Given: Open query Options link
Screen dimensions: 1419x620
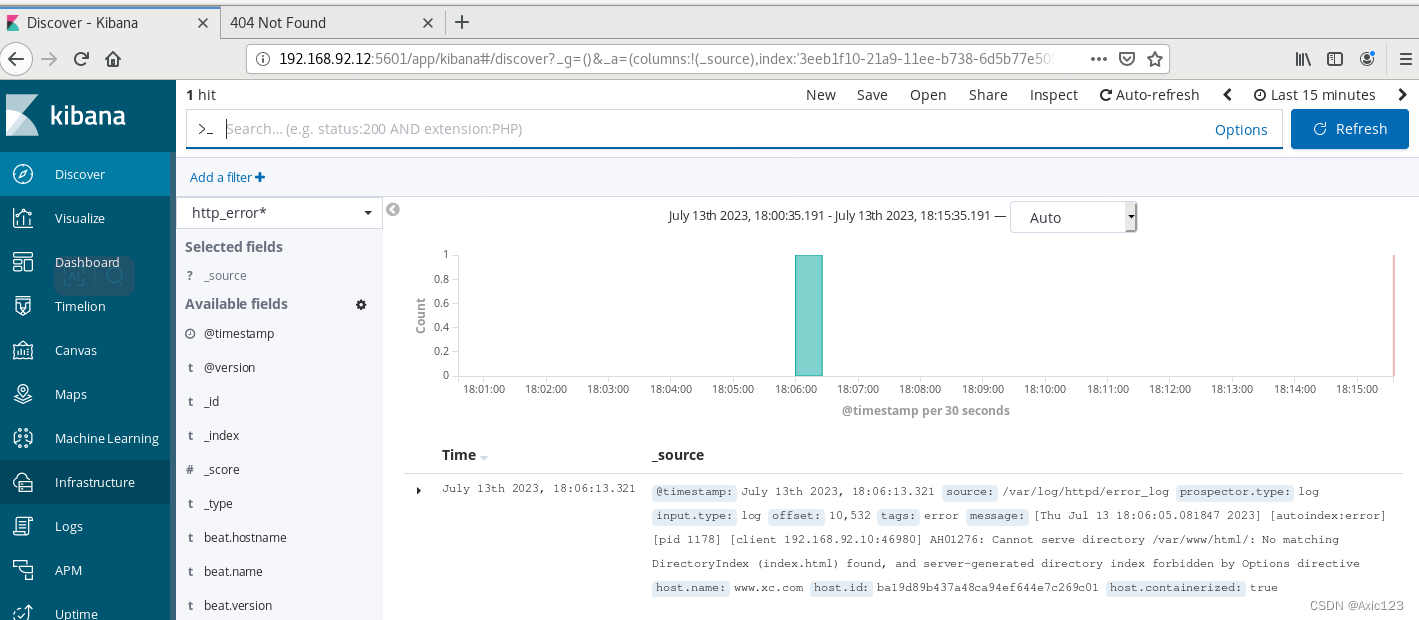Looking at the screenshot, I should pos(1241,130).
